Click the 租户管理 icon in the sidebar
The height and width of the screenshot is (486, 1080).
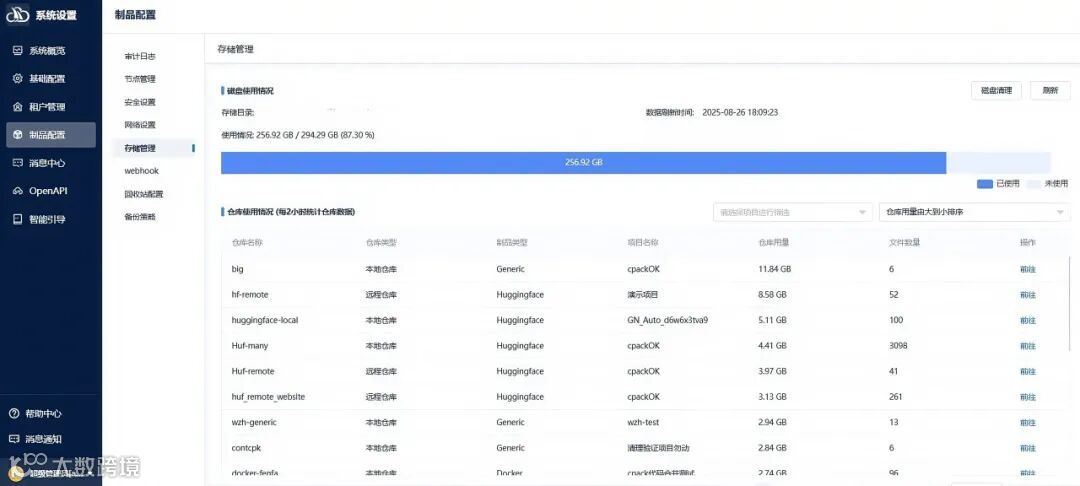18,107
